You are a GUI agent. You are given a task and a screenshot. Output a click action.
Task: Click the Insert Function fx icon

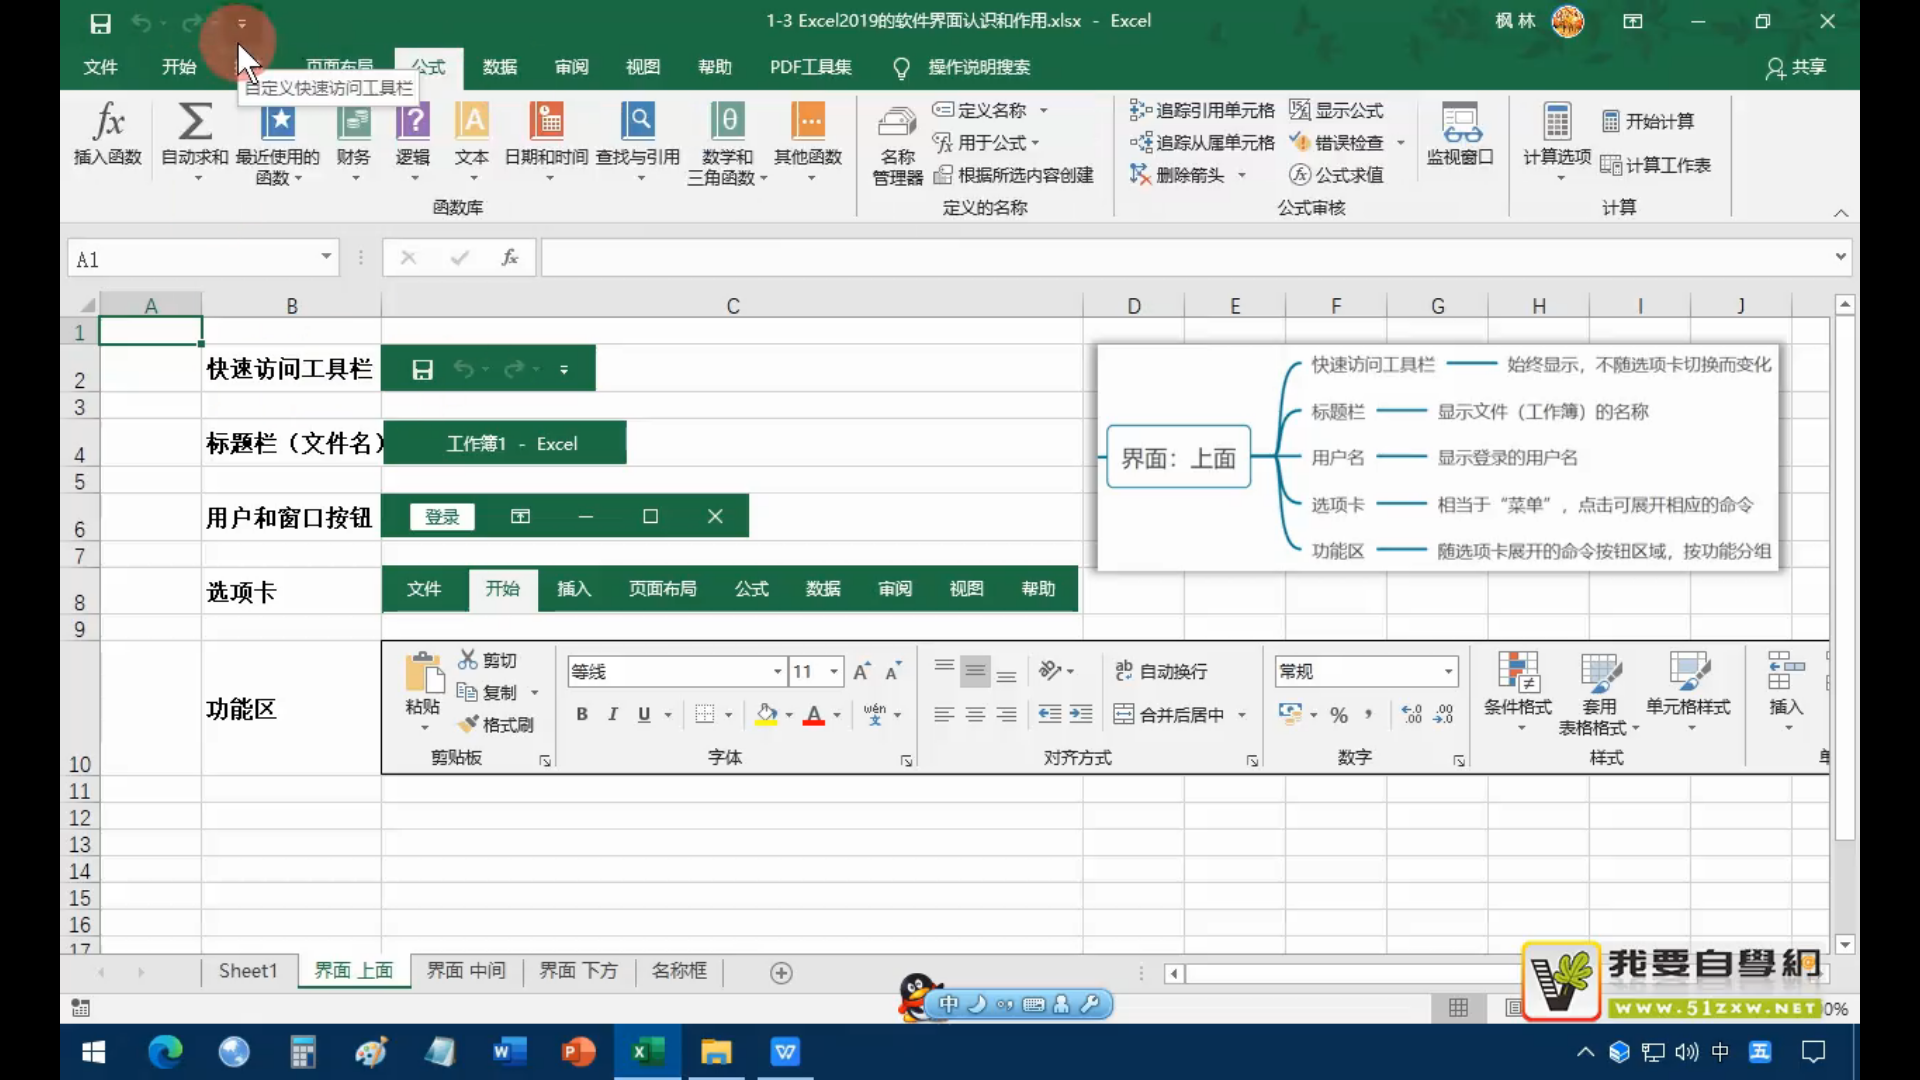pos(108,122)
